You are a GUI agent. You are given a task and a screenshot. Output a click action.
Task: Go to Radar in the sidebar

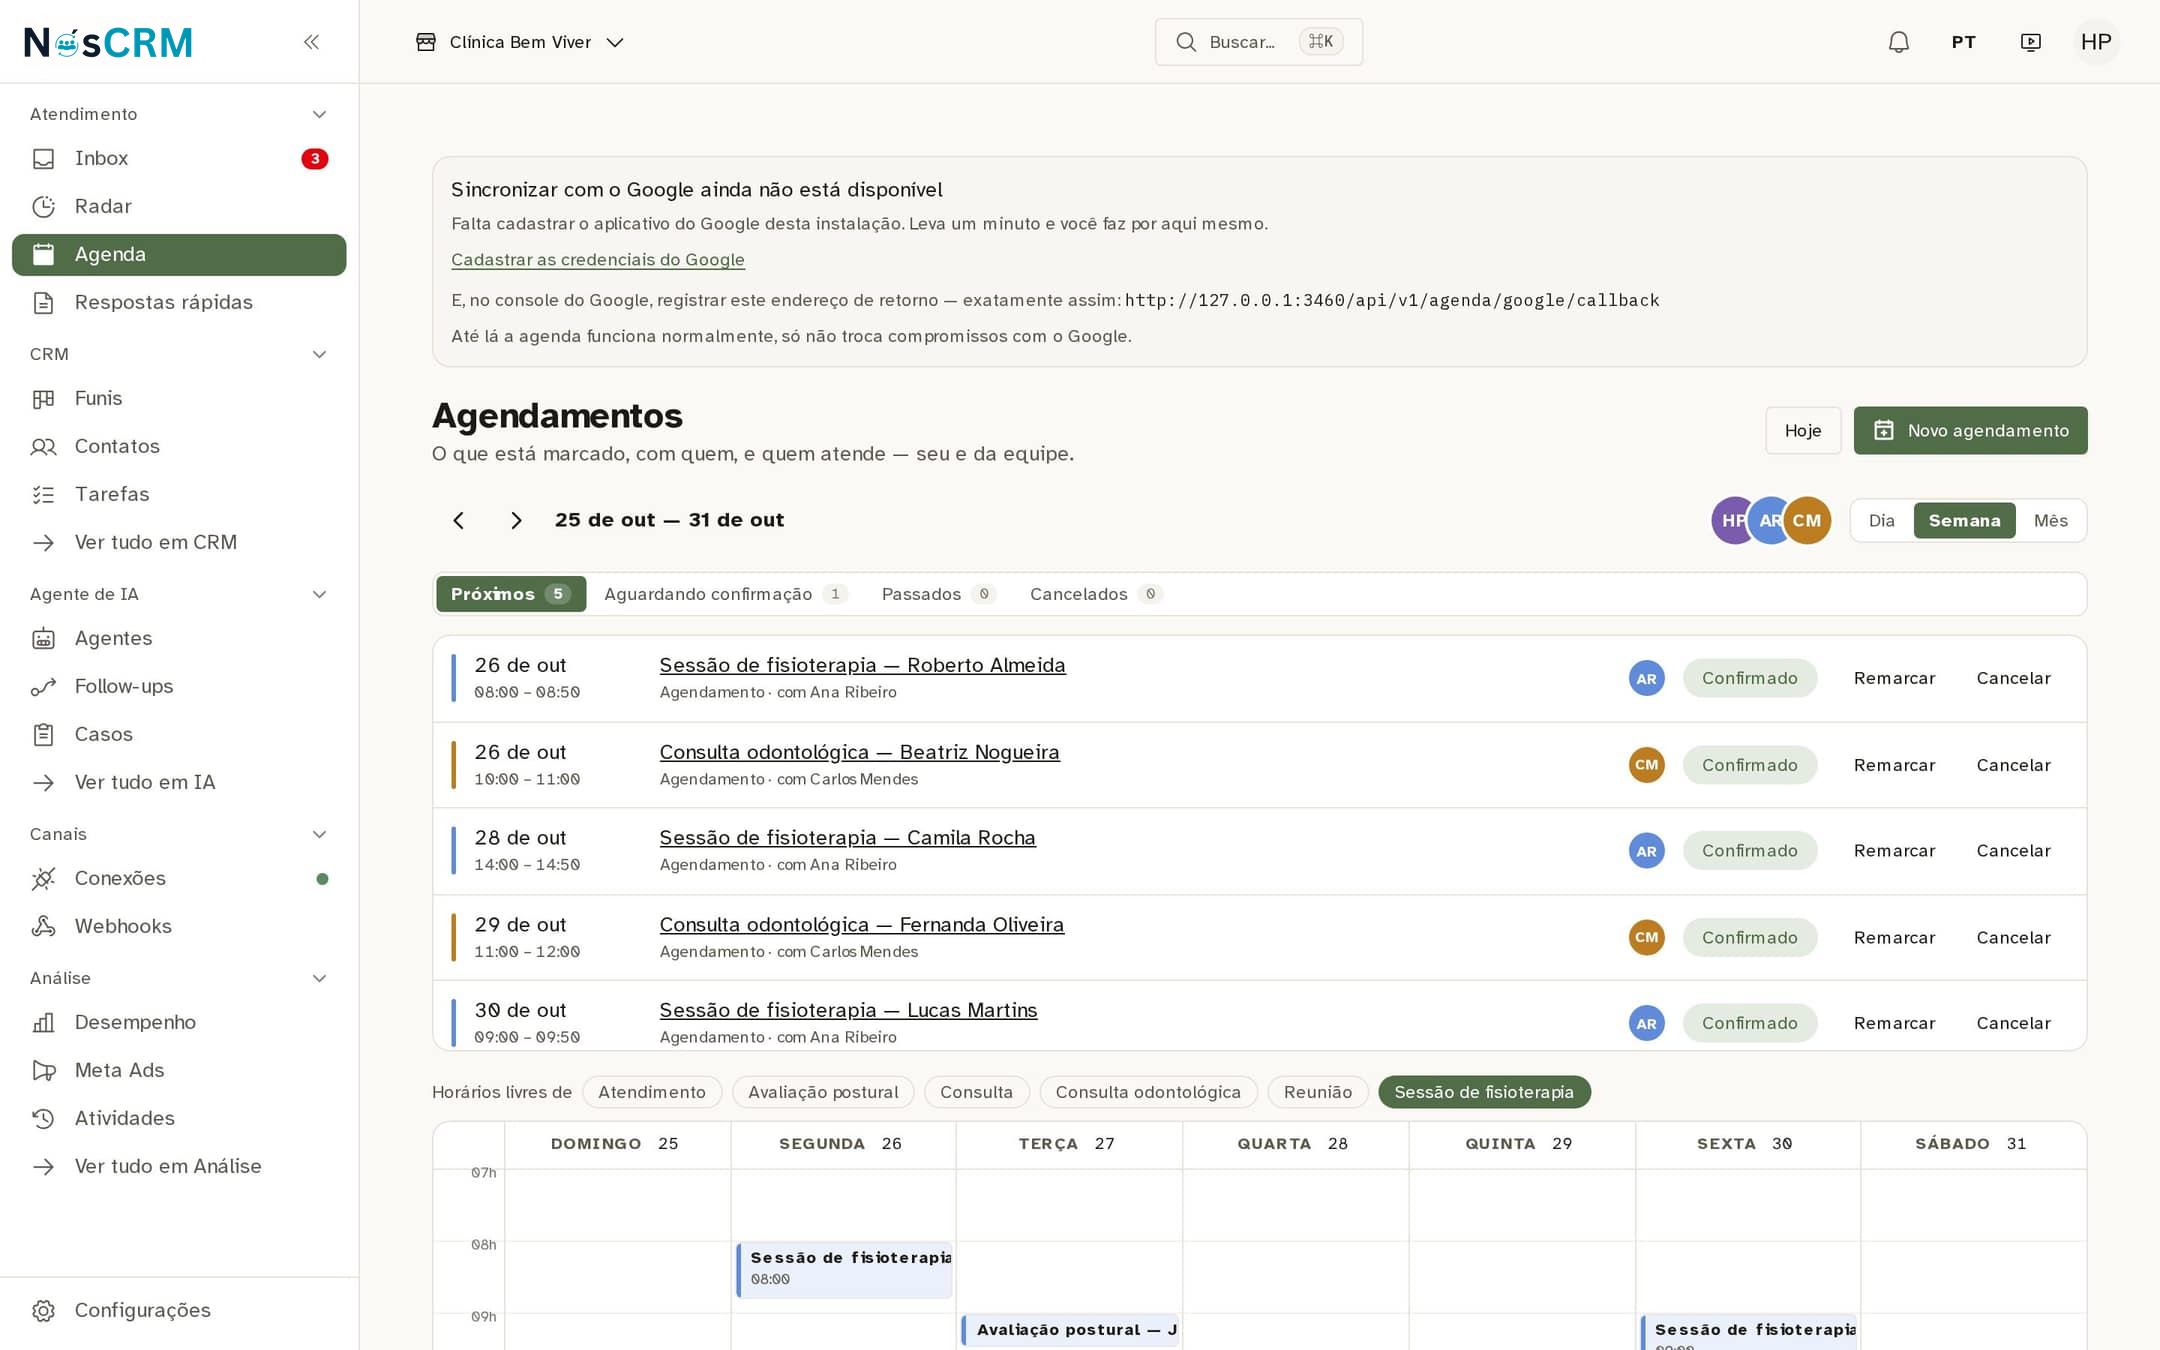pyautogui.click(x=179, y=206)
